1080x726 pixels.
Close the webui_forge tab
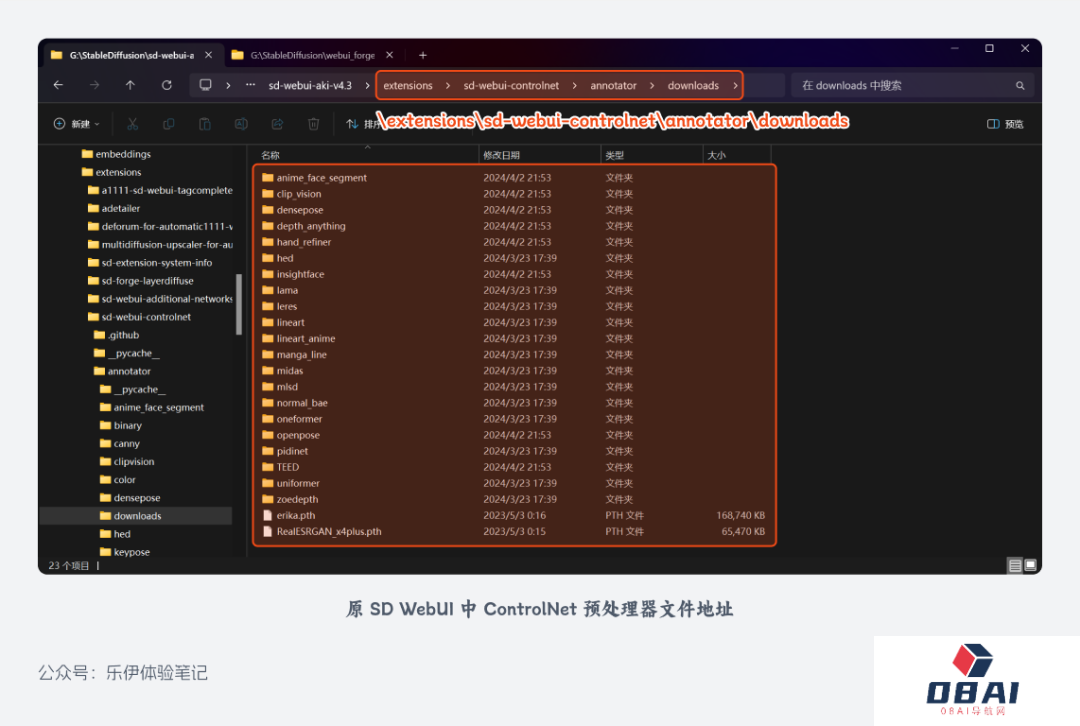point(390,55)
